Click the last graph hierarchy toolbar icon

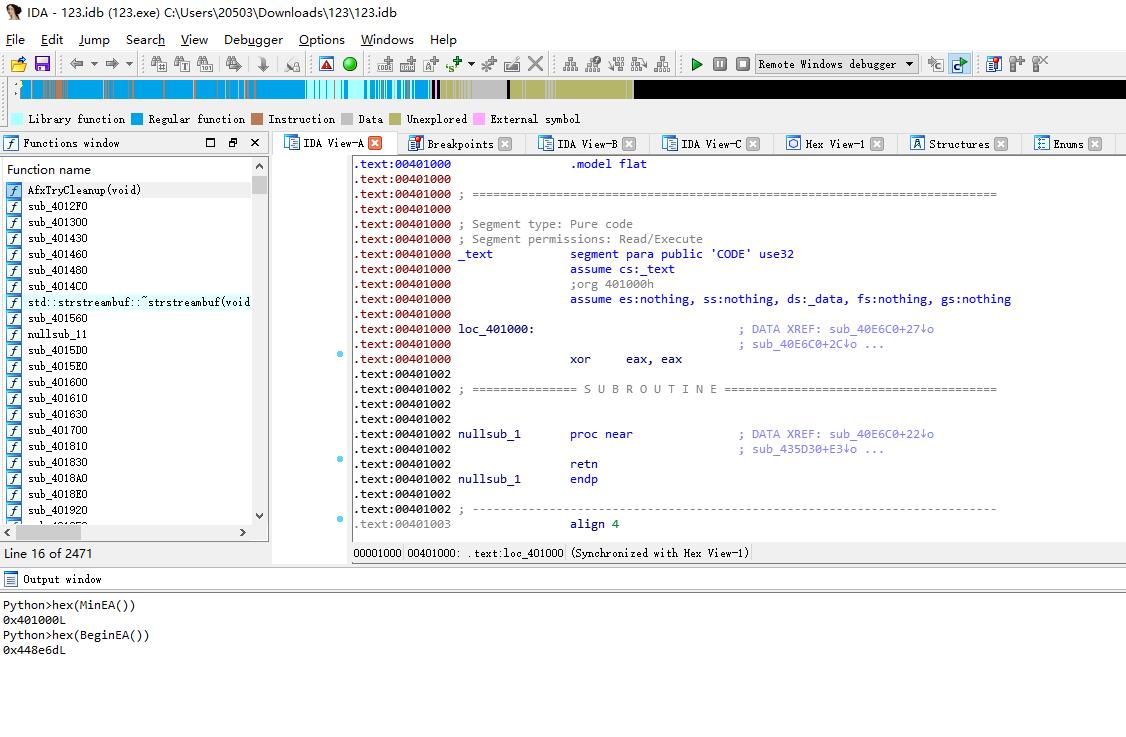(x=662, y=64)
